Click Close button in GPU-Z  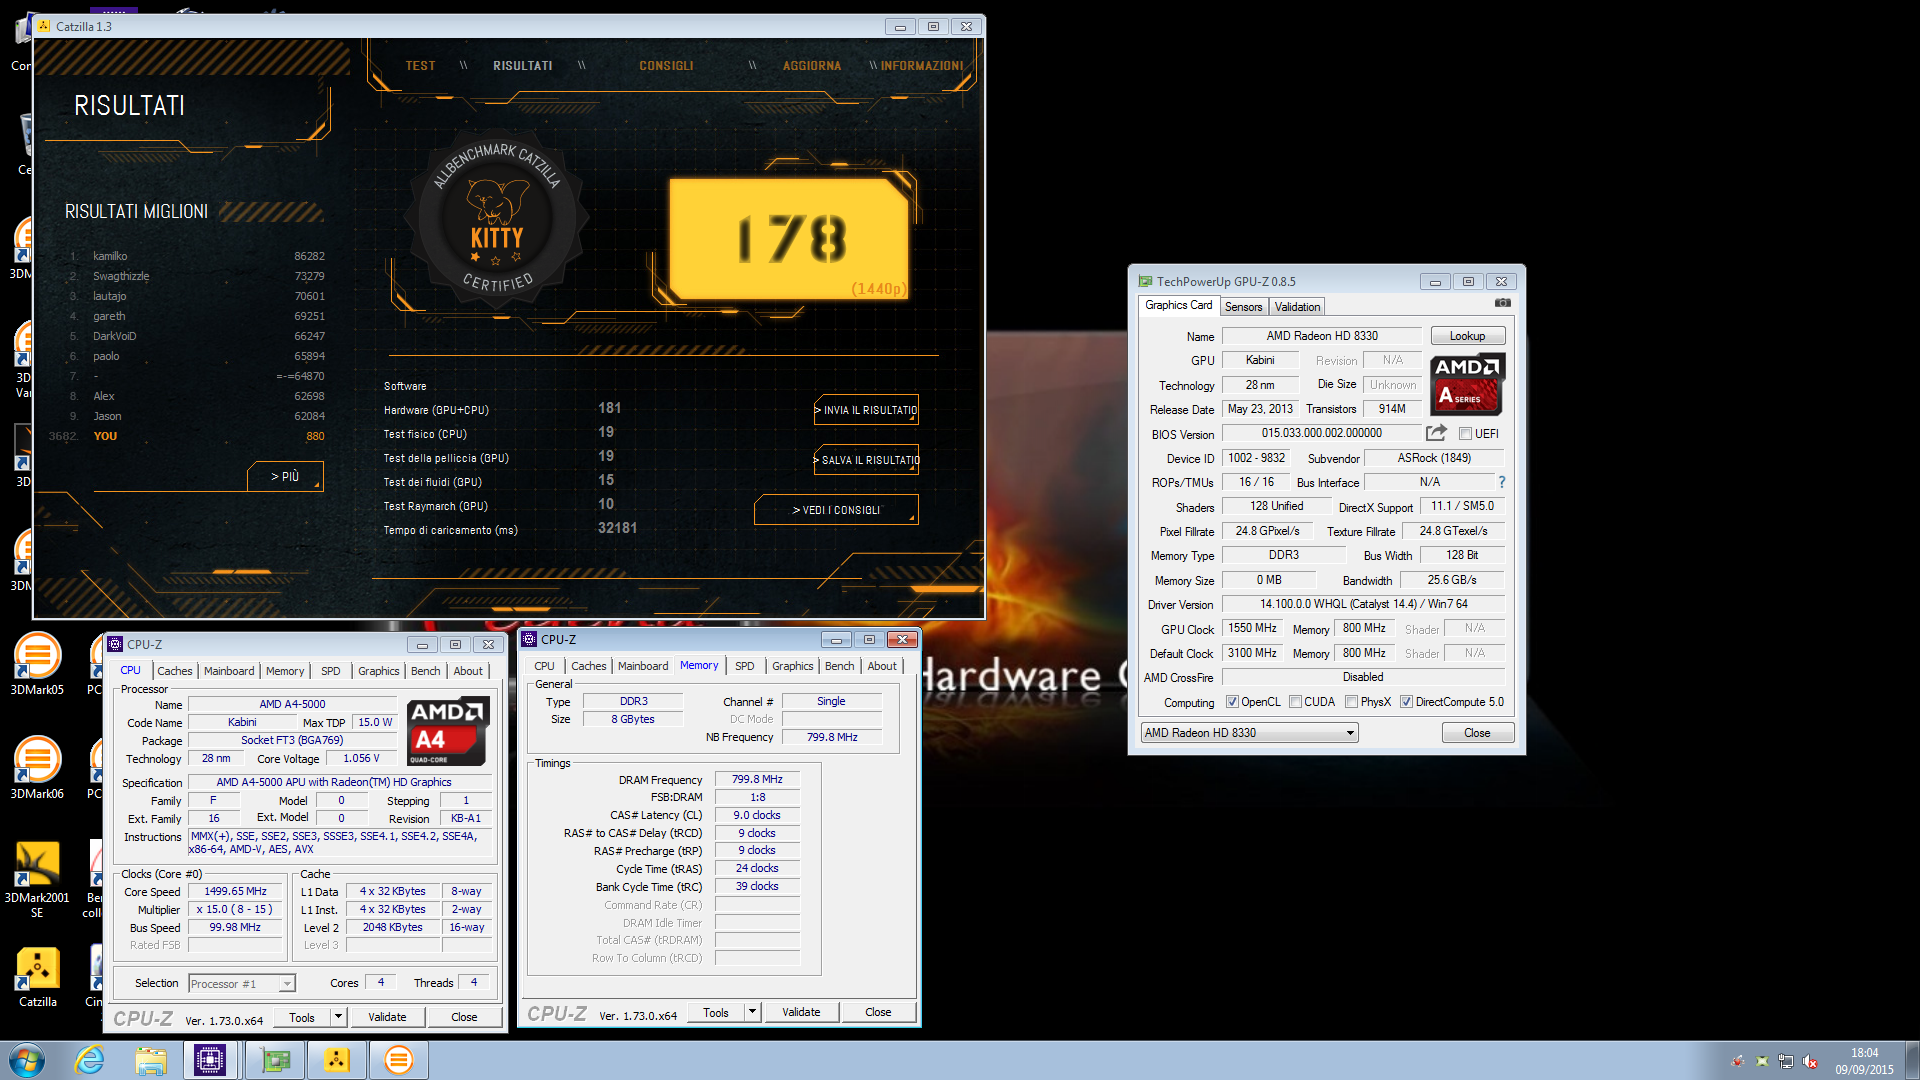(x=1477, y=733)
